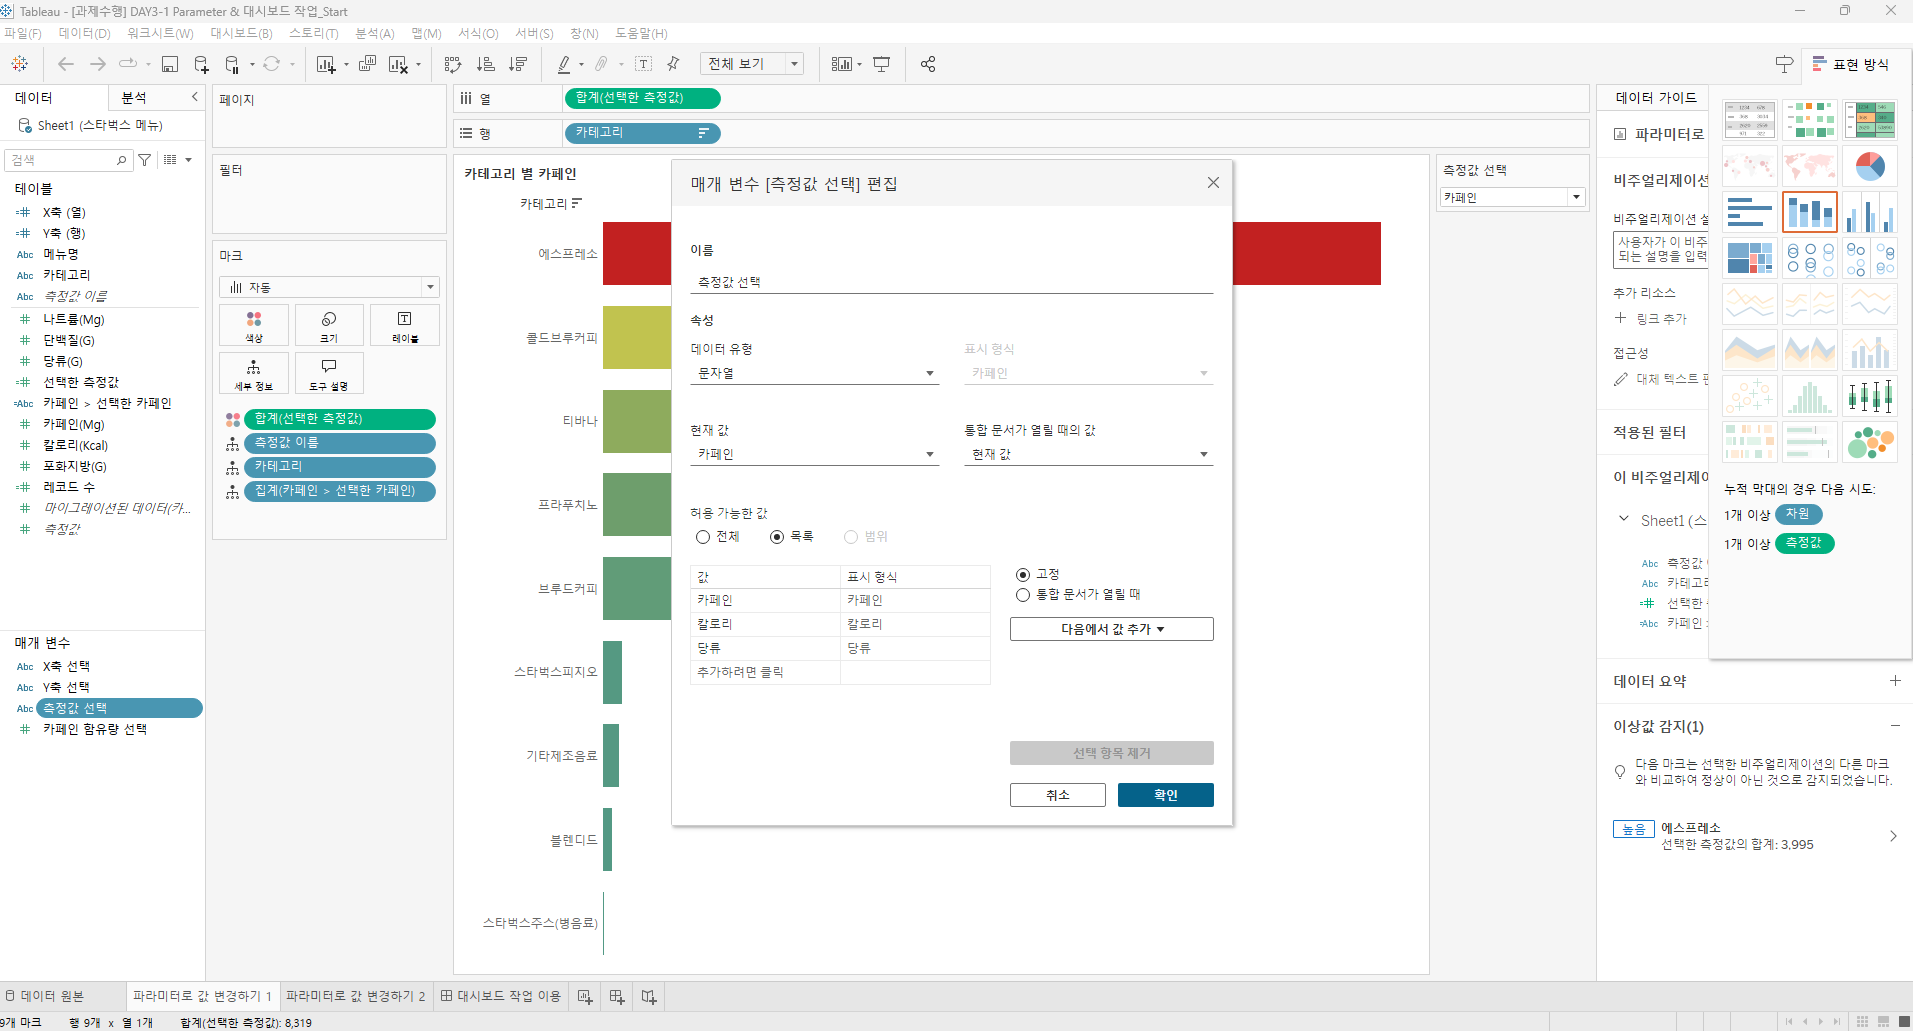Close the parameter edit dialog
The height and width of the screenshot is (1031, 1913).
[1213, 183]
